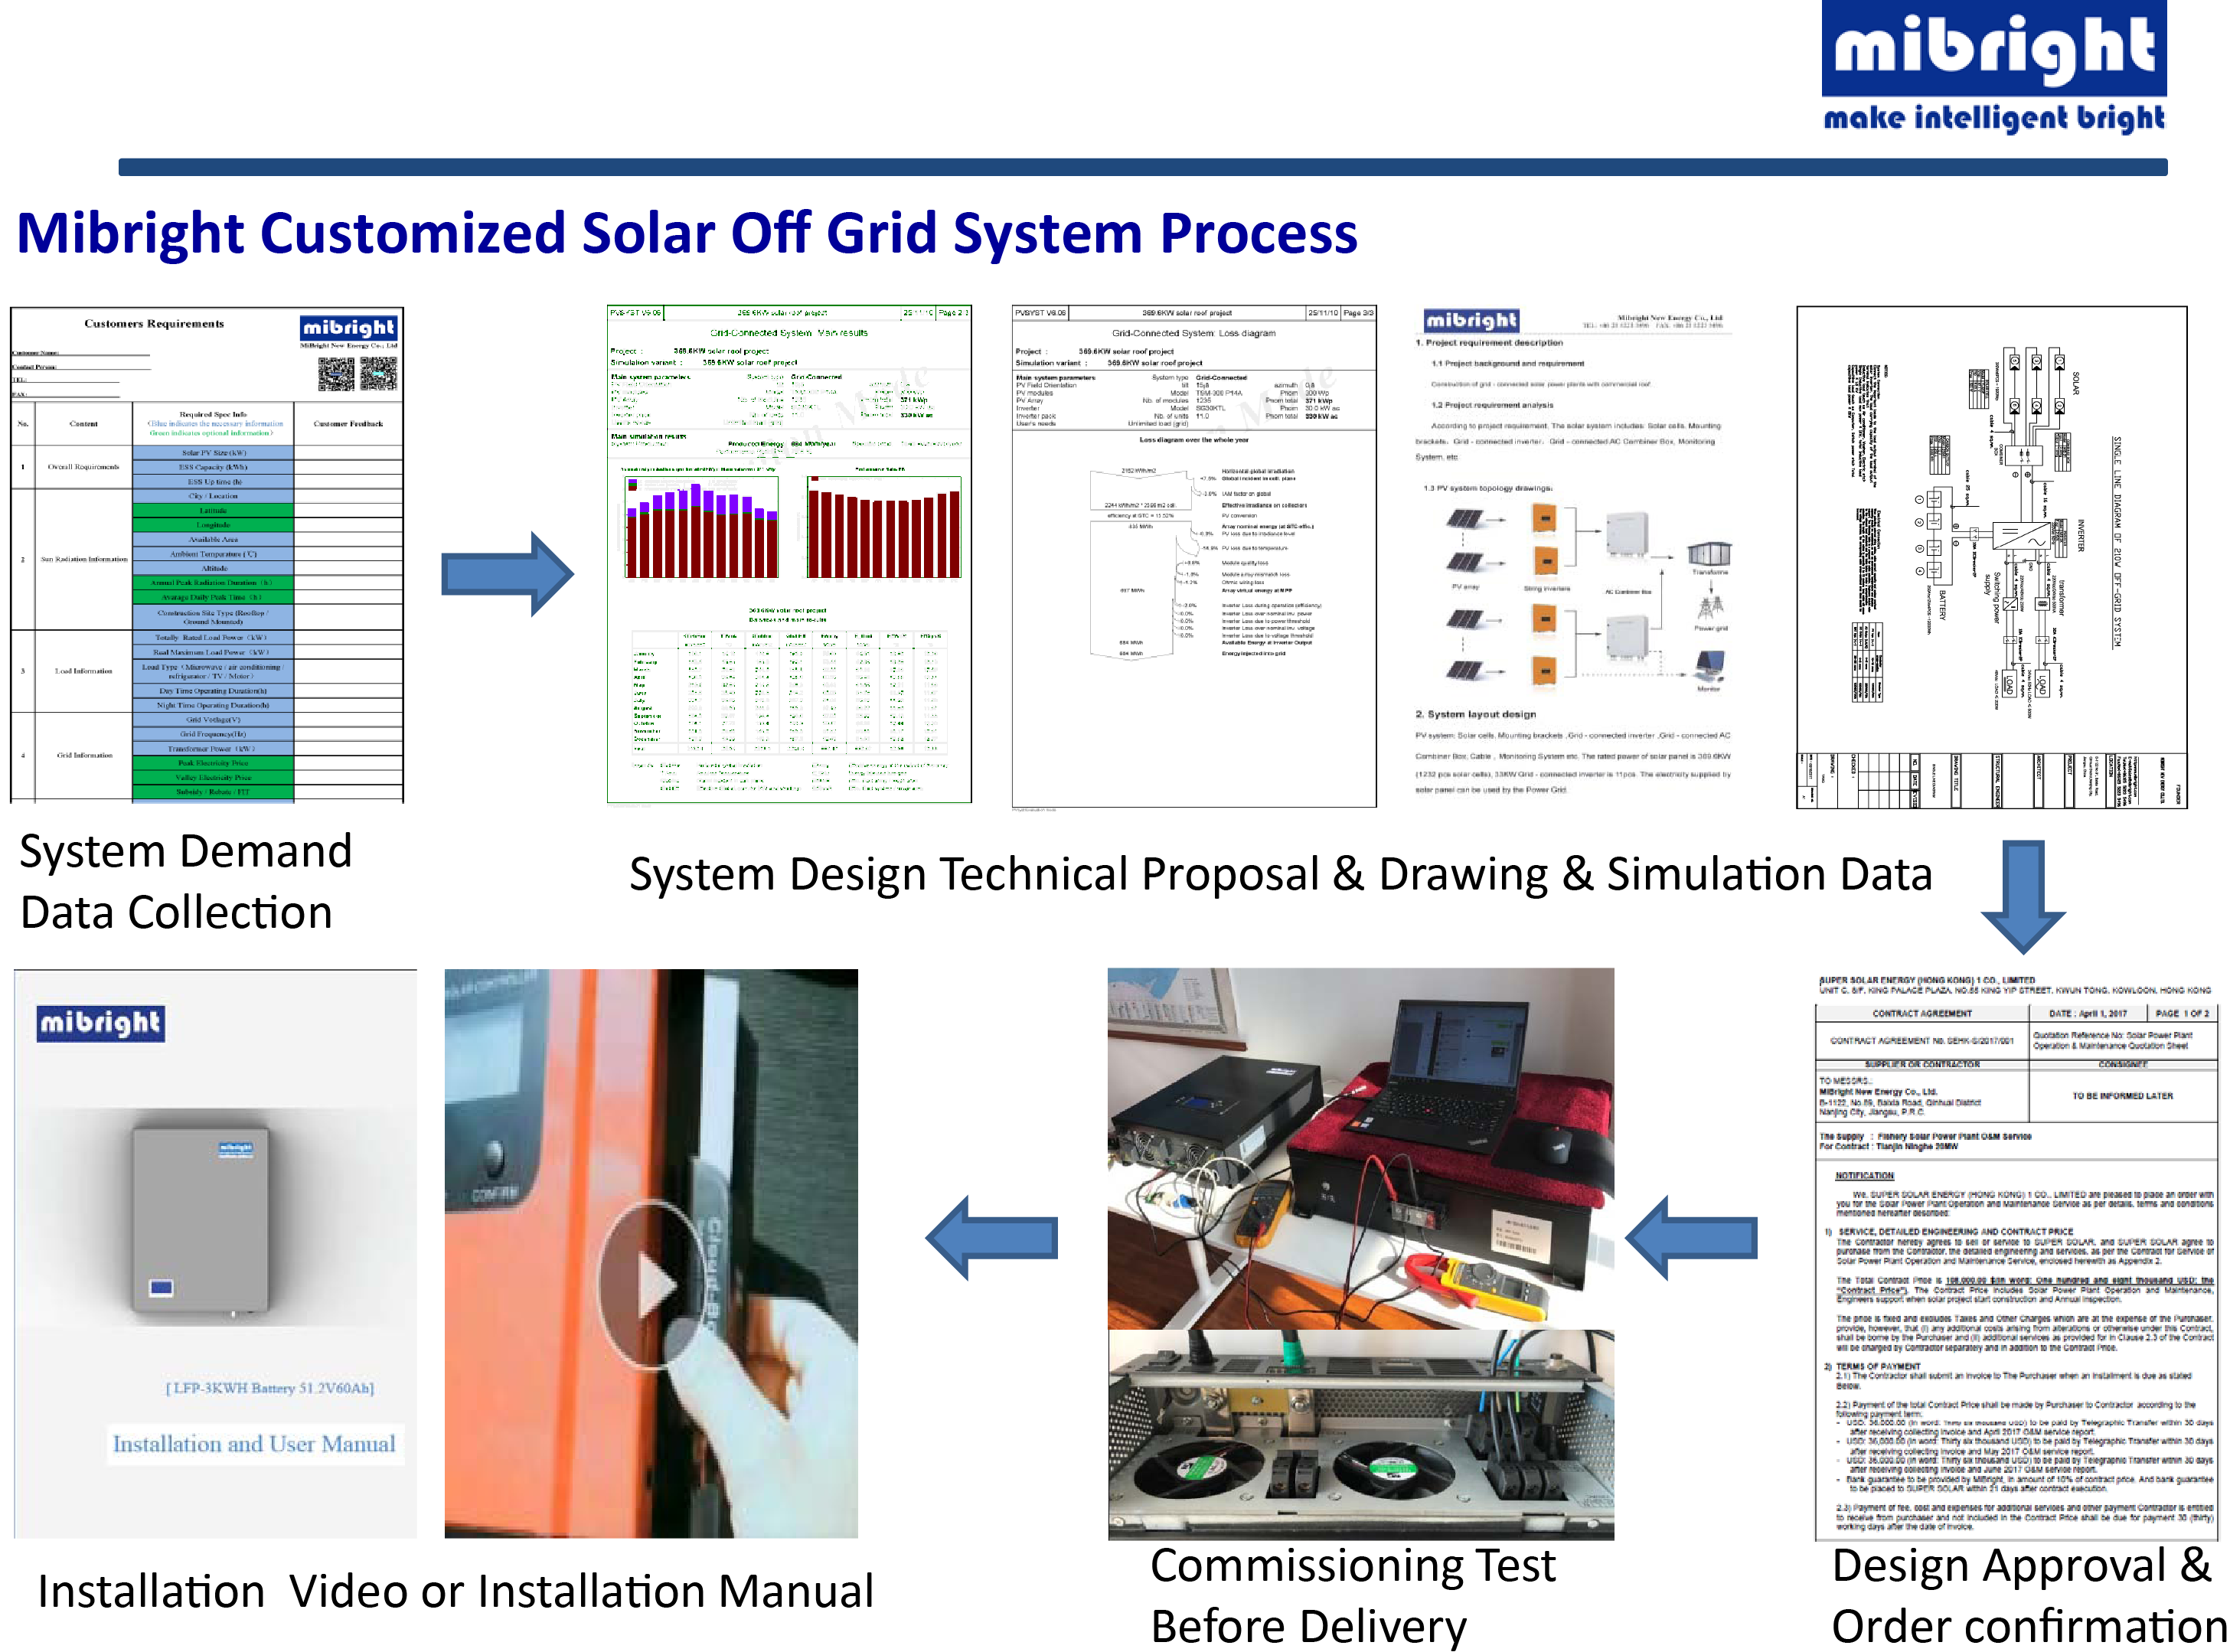Click the green 'Latitude' row
This screenshot has width=2230, height=1652.
213,510
